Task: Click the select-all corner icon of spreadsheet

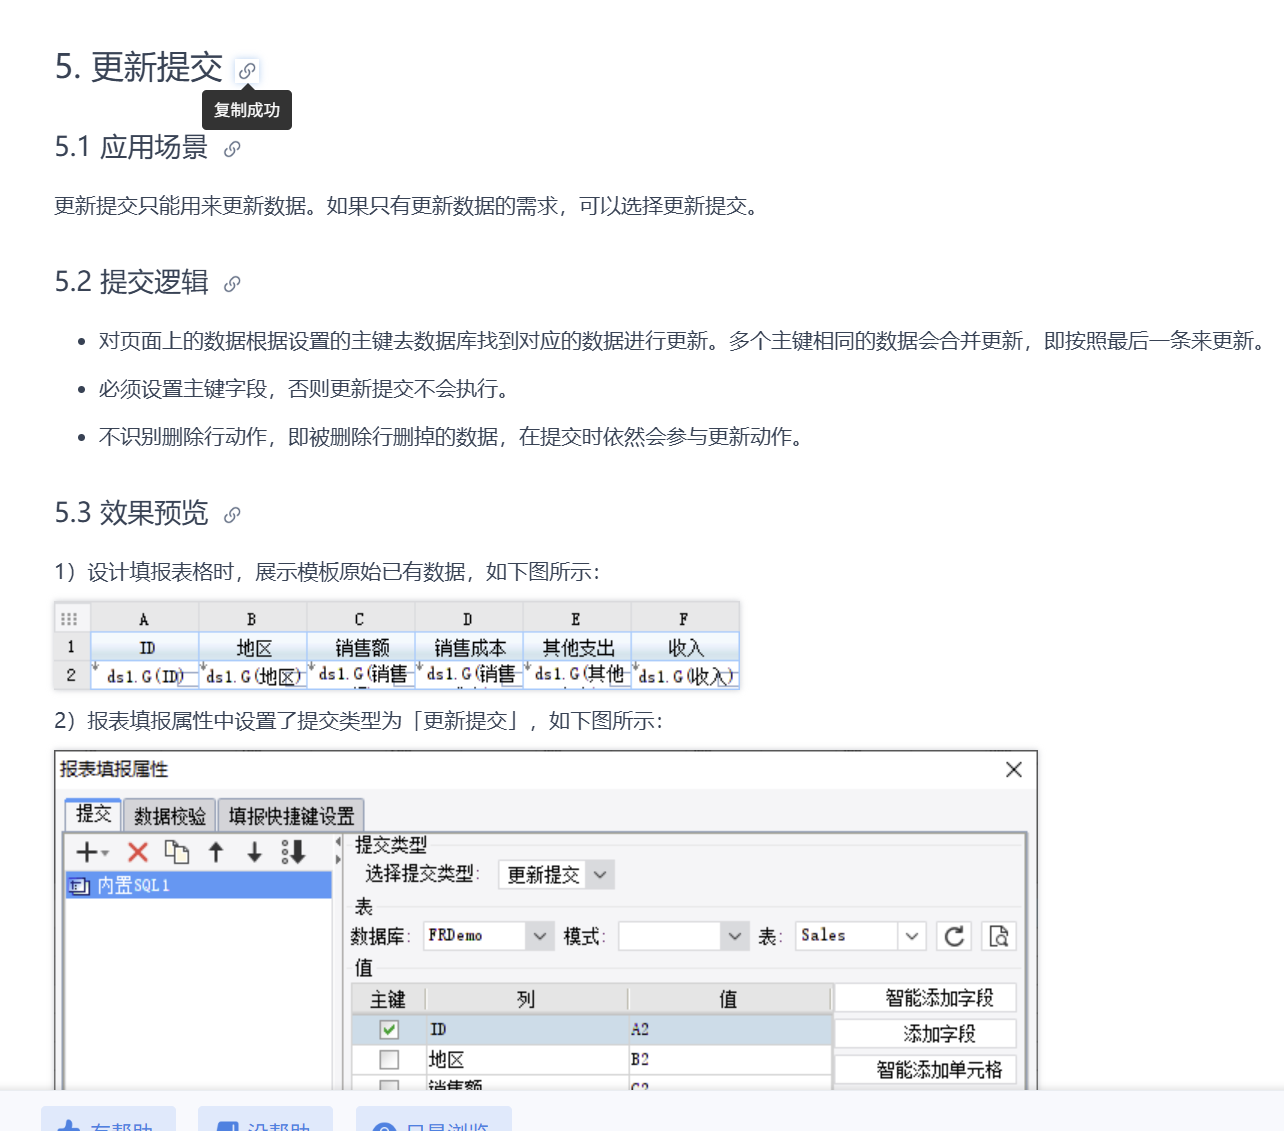Action: click(69, 619)
